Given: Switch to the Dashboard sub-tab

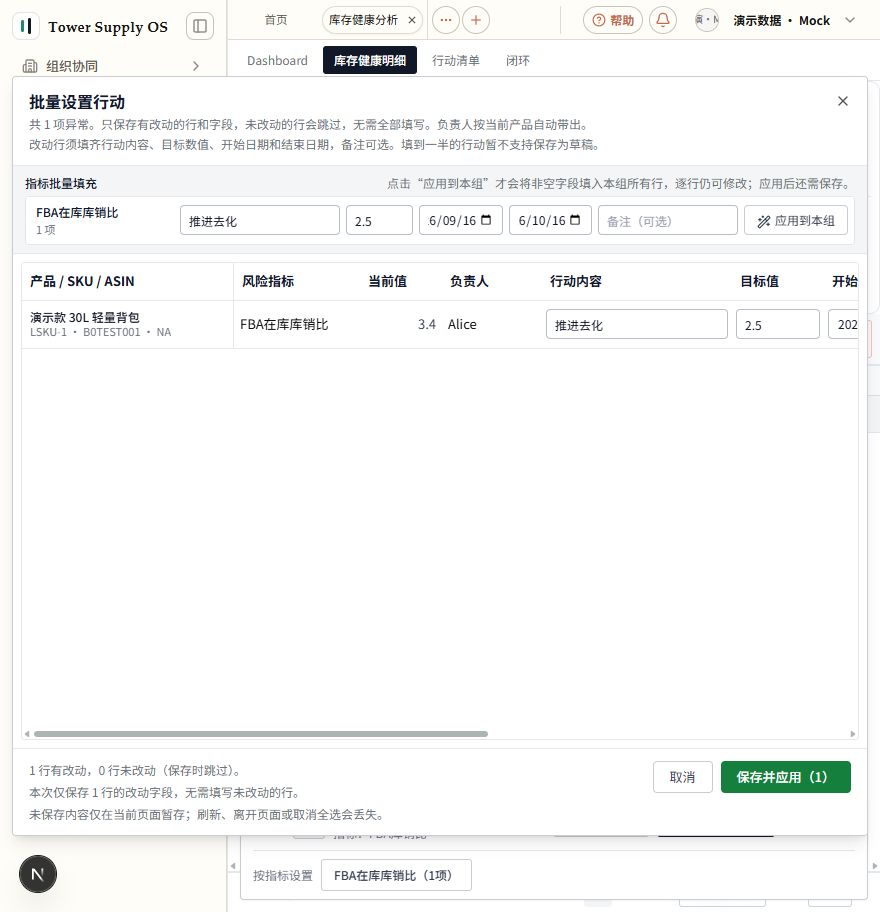Looking at the screenshot, I should pyautogui.click(x=277, y=60).
